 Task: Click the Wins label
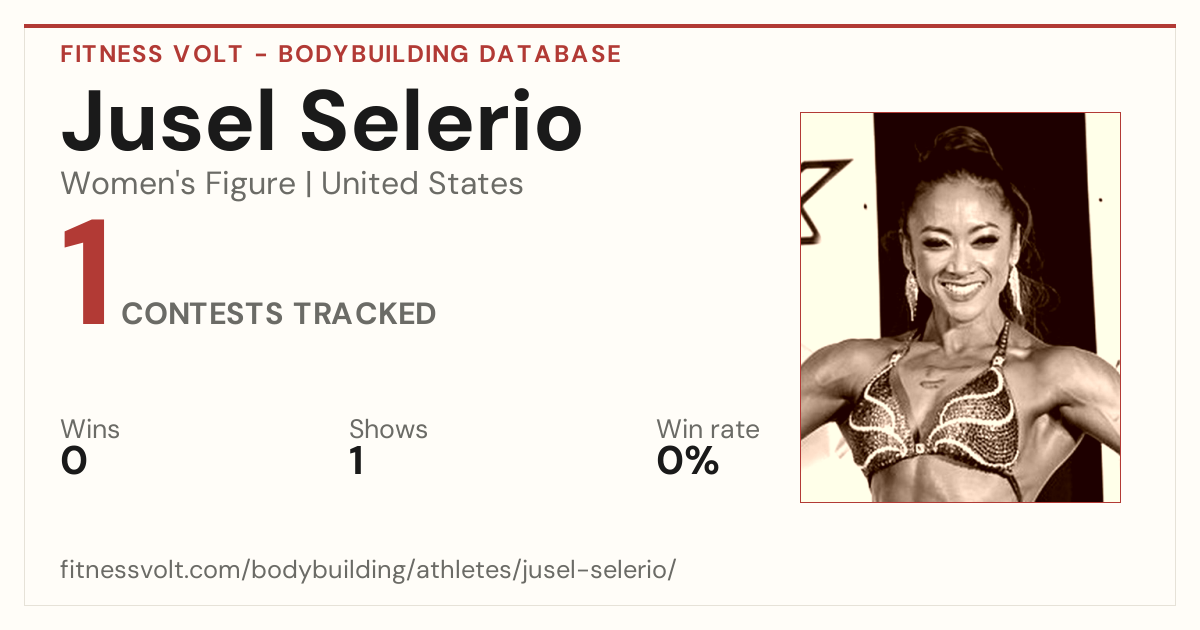[90, 429]
